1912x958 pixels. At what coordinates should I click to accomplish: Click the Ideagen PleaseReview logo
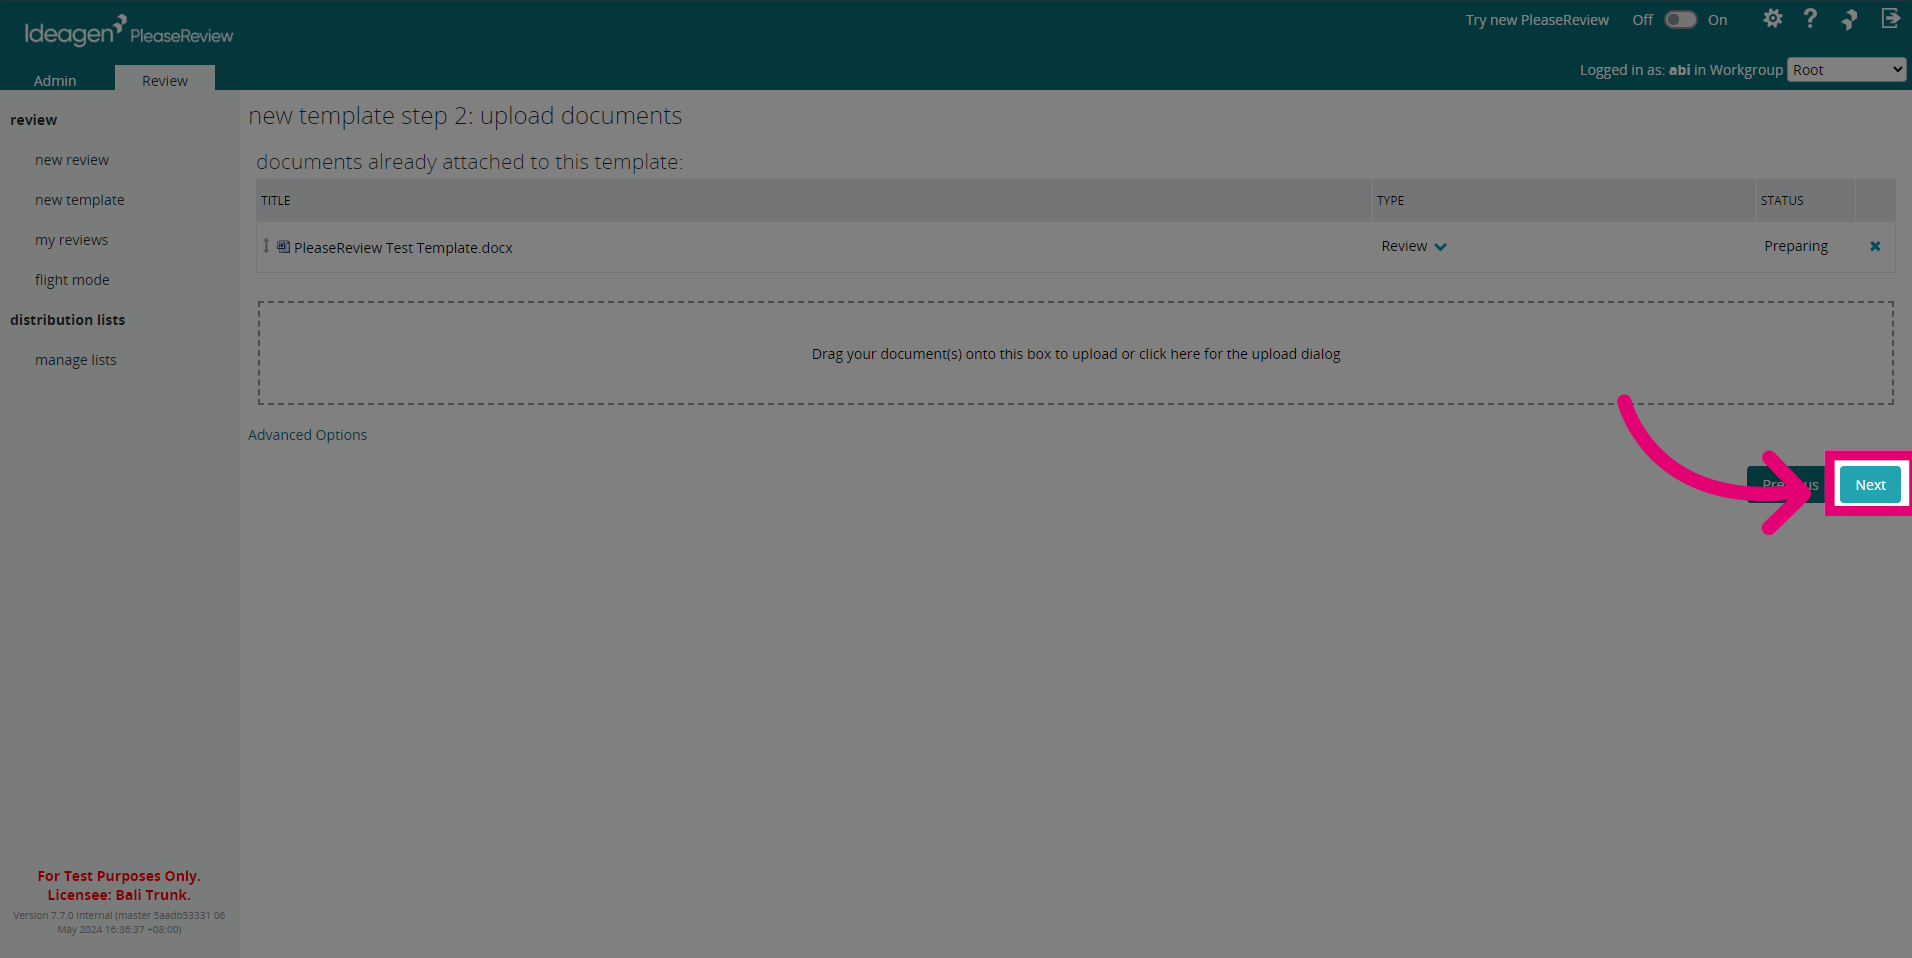click(x=129, y=31)
